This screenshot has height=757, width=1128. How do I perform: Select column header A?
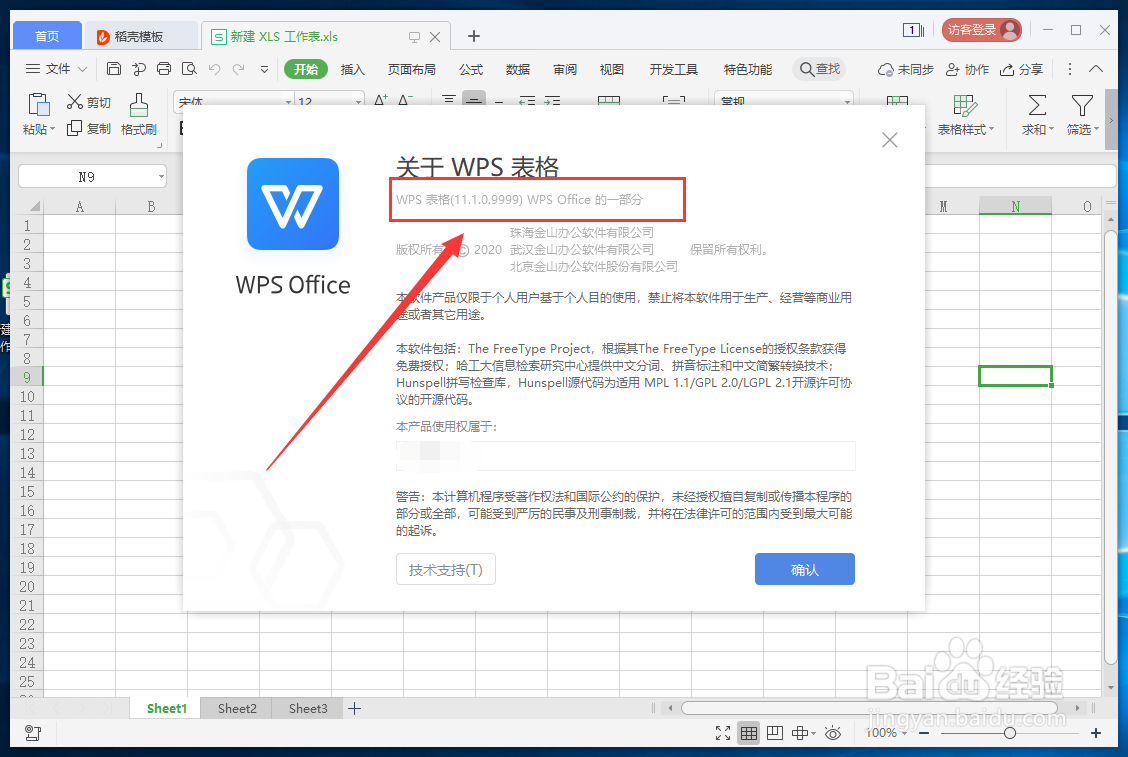(79, 207)
